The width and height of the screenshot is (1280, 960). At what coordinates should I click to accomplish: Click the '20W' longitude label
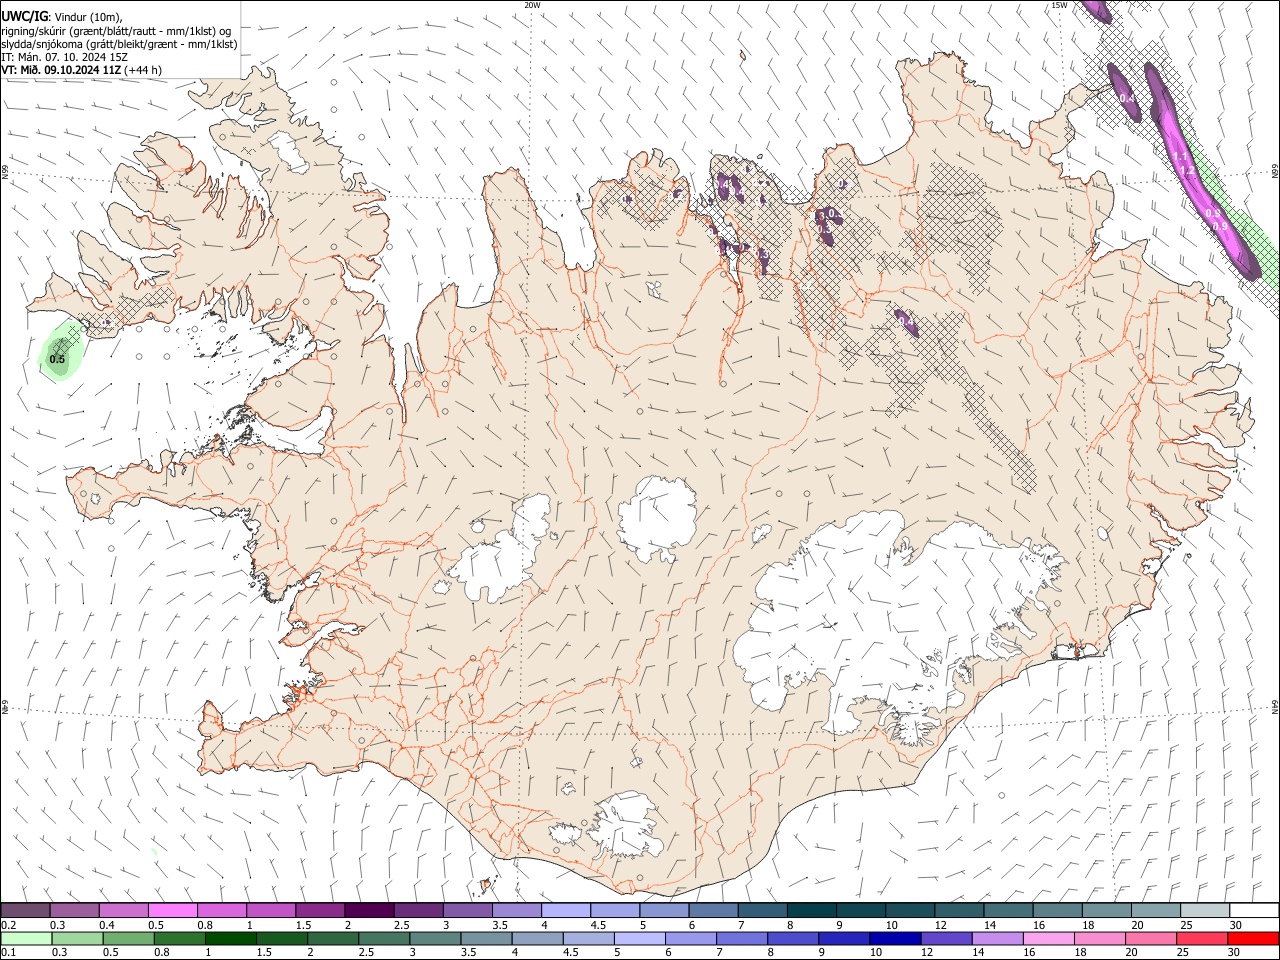(x=532, y=5)
